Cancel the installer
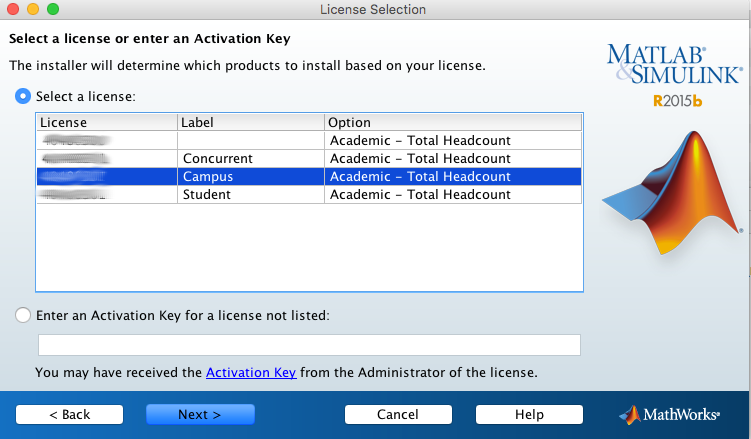751x439 pixels. [398, 414]
